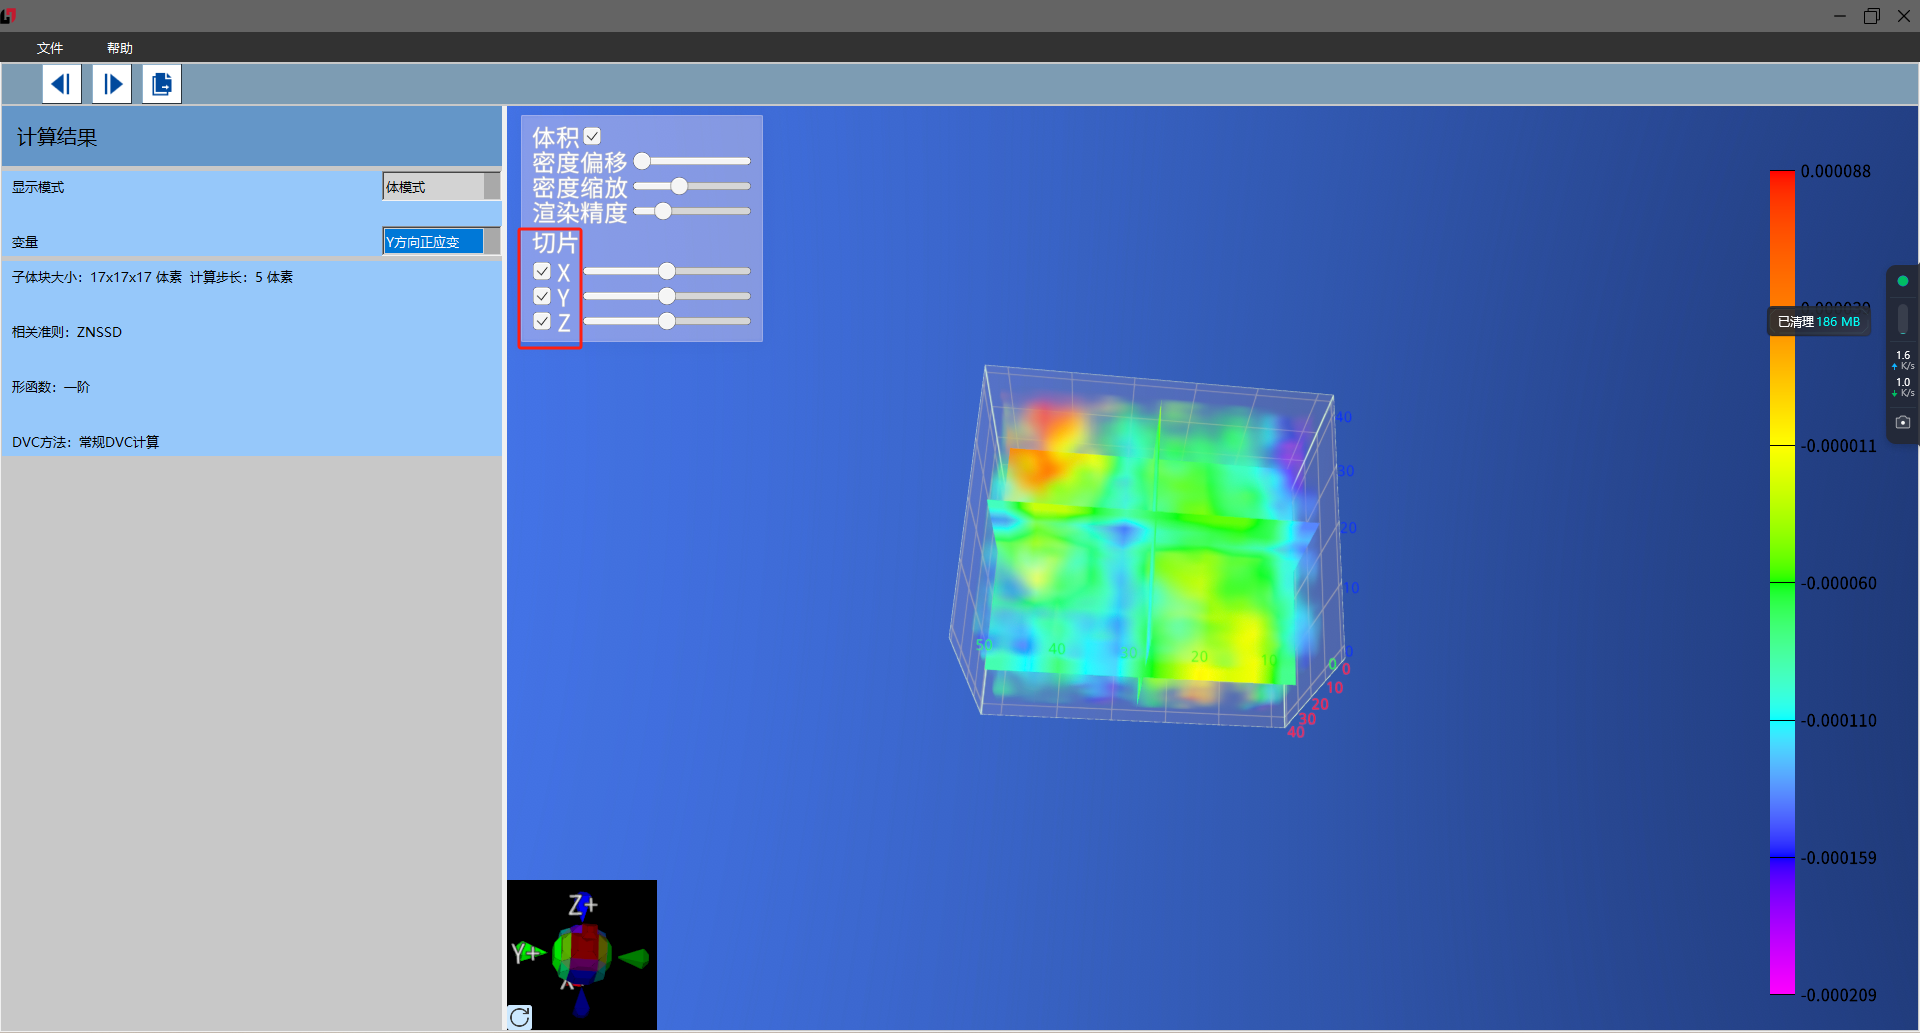Click the app logo in the title bar

coord(9,15)
